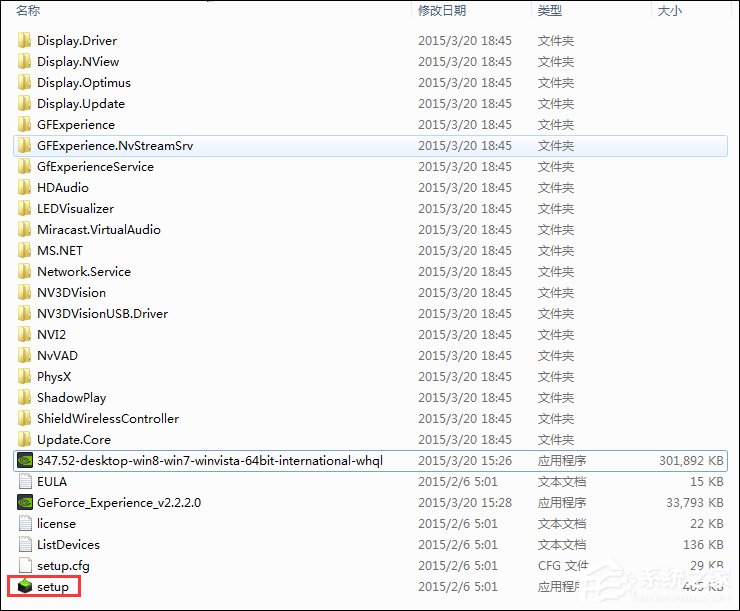Click the Display.Optimus folder icon

(x=25, y=83)
